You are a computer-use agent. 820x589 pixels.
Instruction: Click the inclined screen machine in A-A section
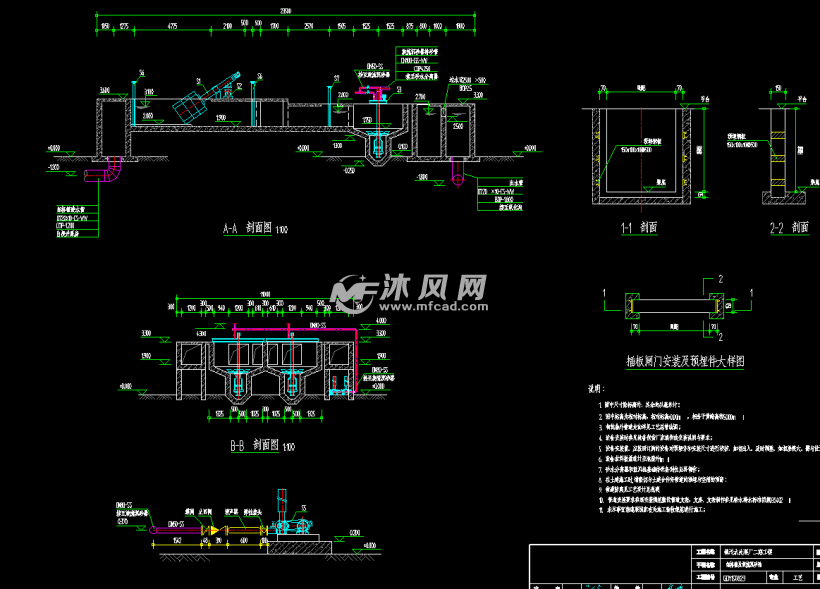tap(206, 98)
